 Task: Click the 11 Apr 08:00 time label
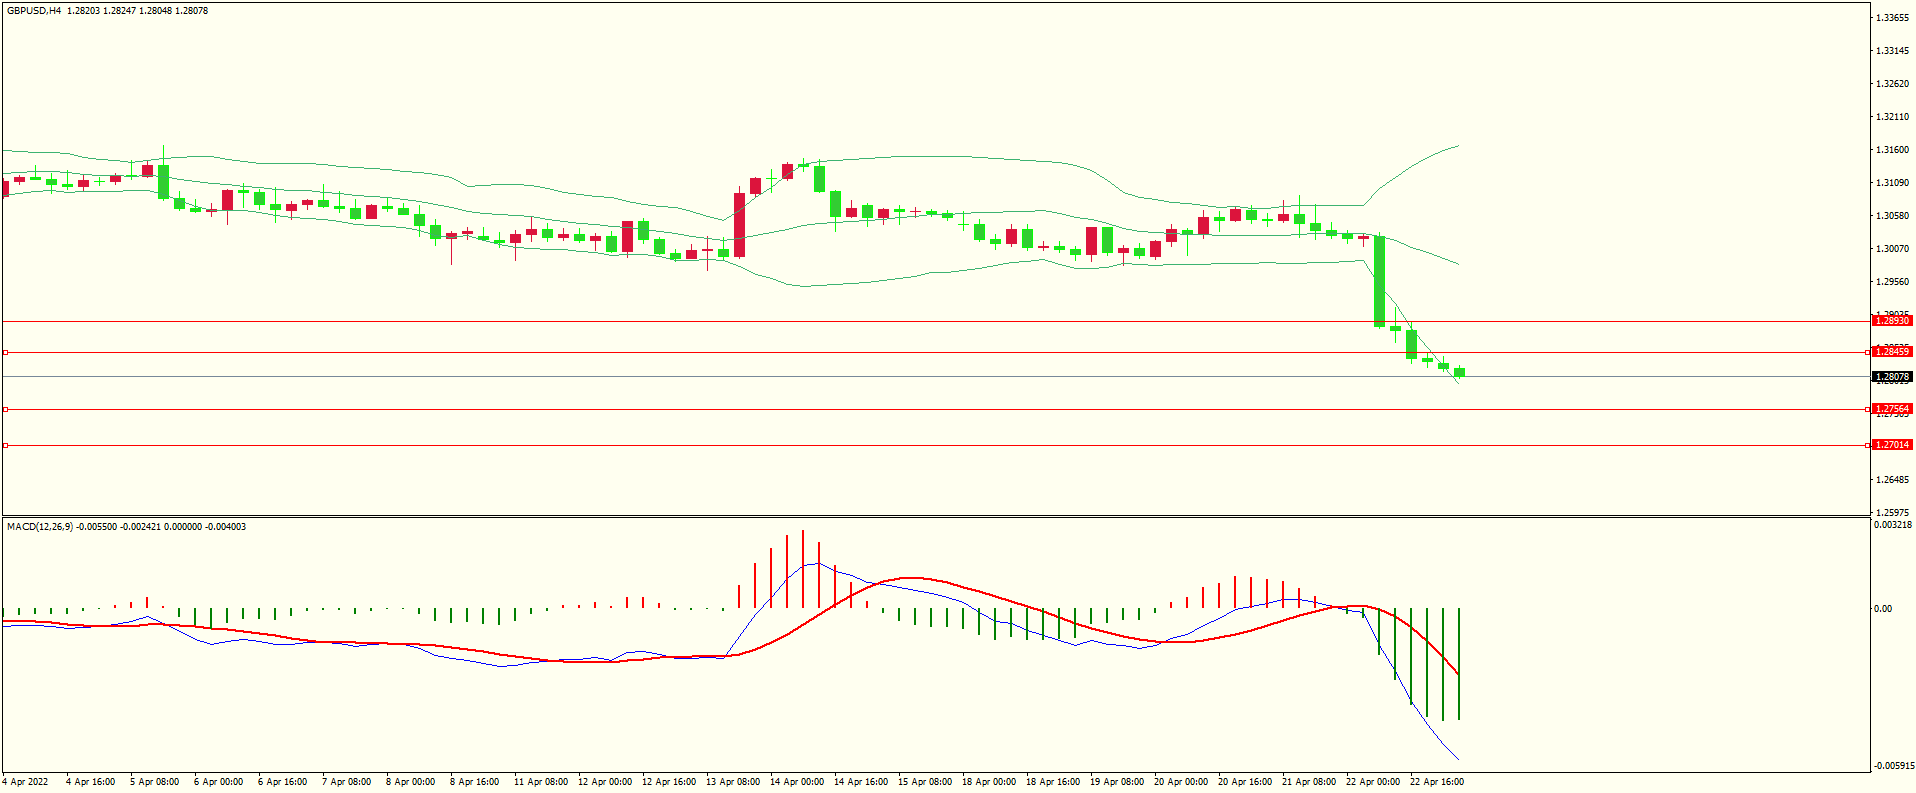click(540, 782)
